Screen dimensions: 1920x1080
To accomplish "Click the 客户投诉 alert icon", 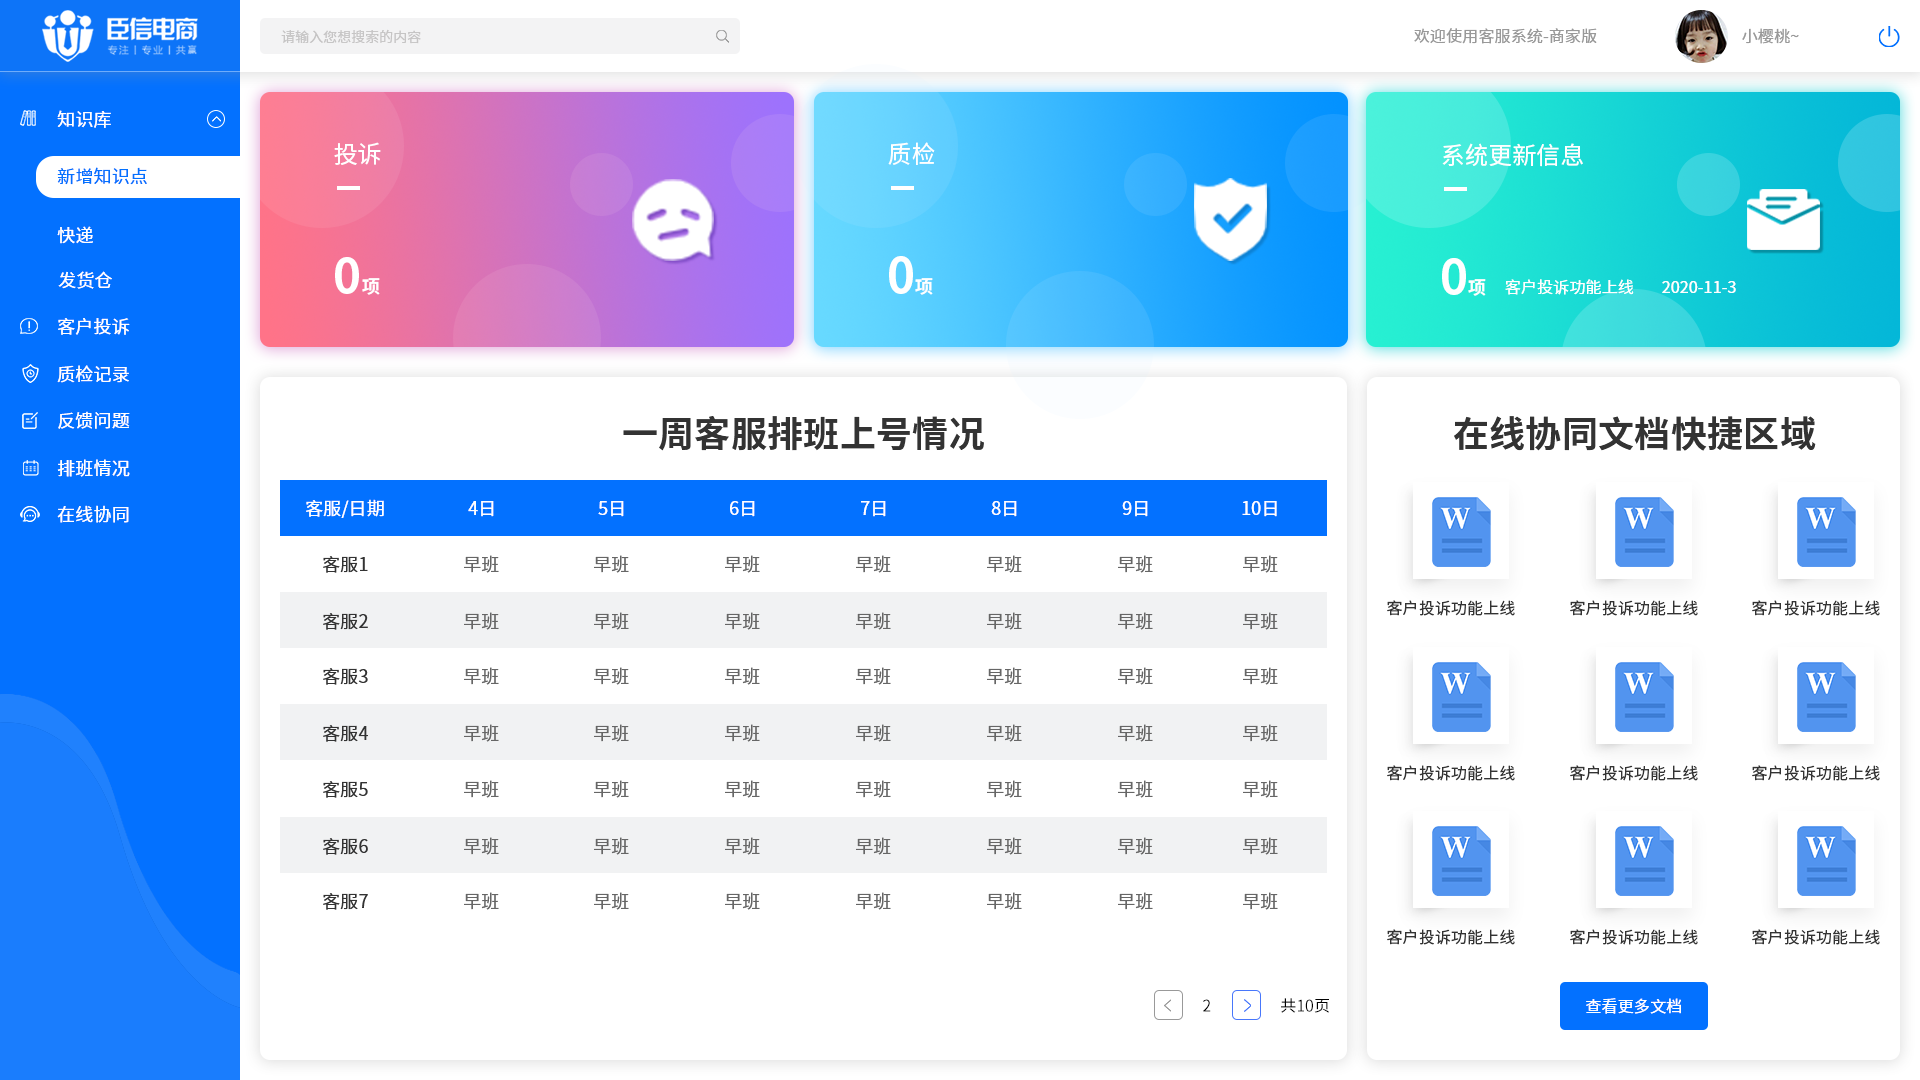I will click(x=29, y=326).
